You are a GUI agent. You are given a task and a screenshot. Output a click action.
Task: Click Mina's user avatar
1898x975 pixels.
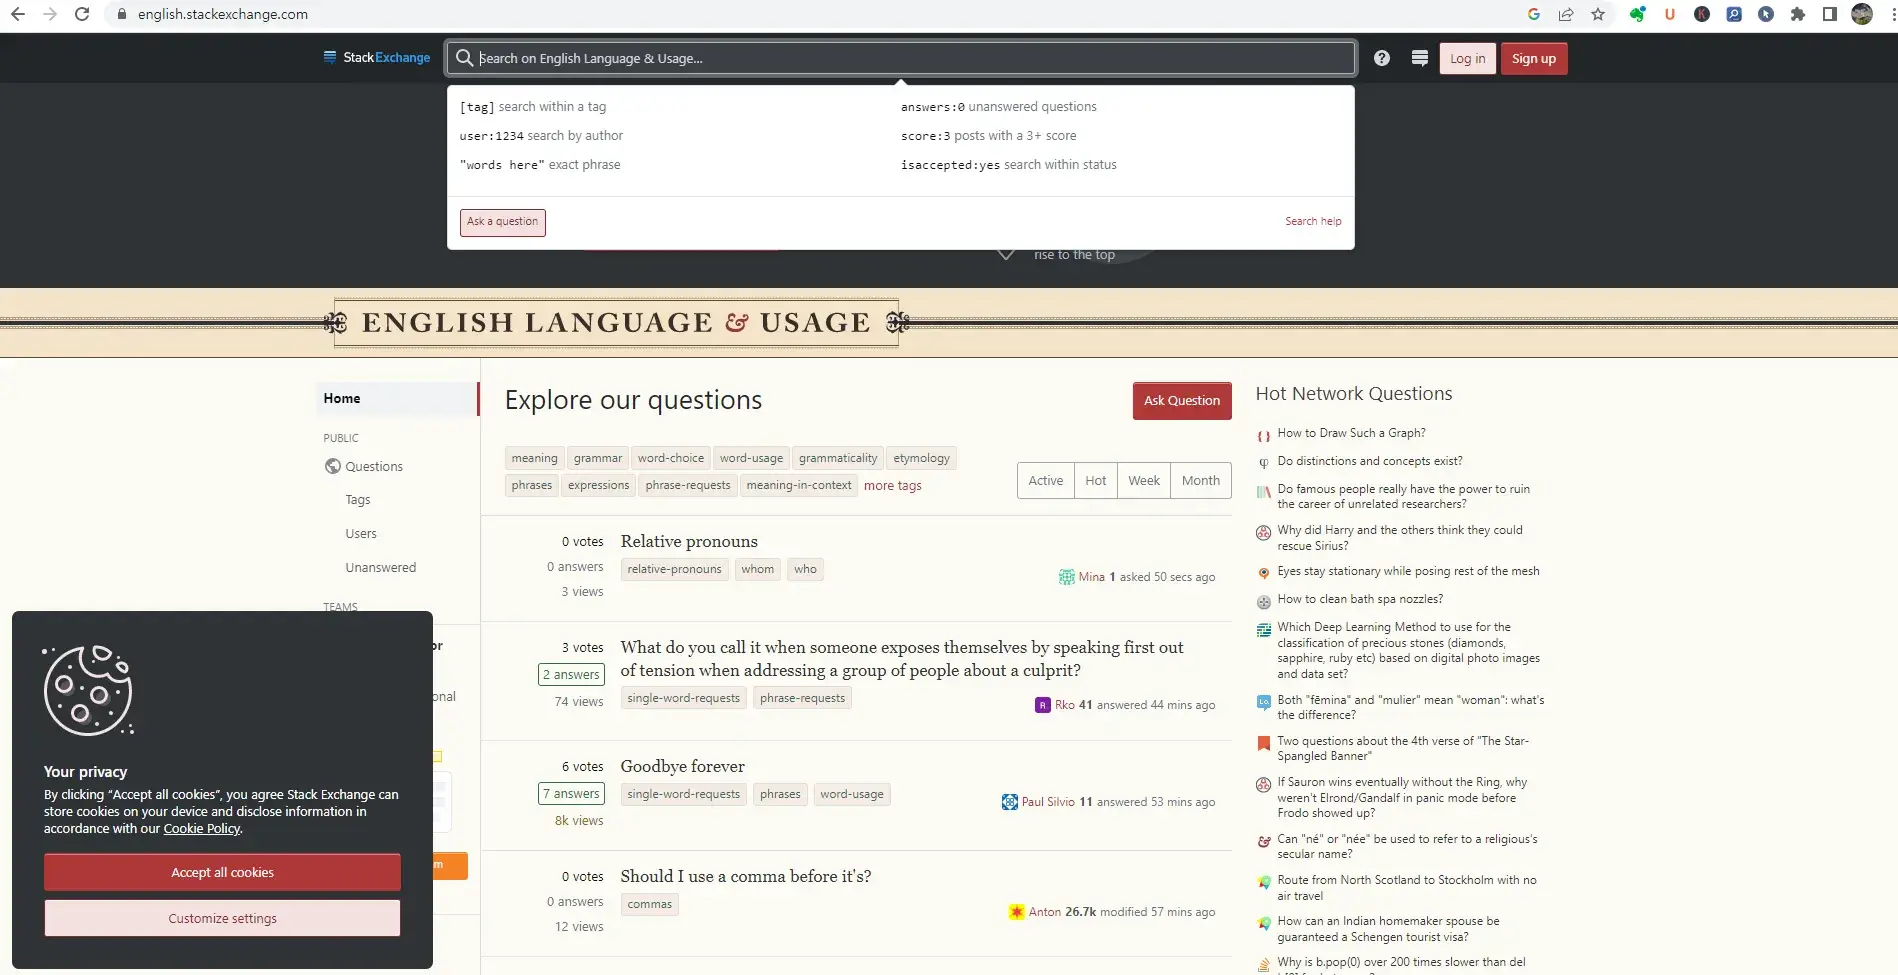1067,577
